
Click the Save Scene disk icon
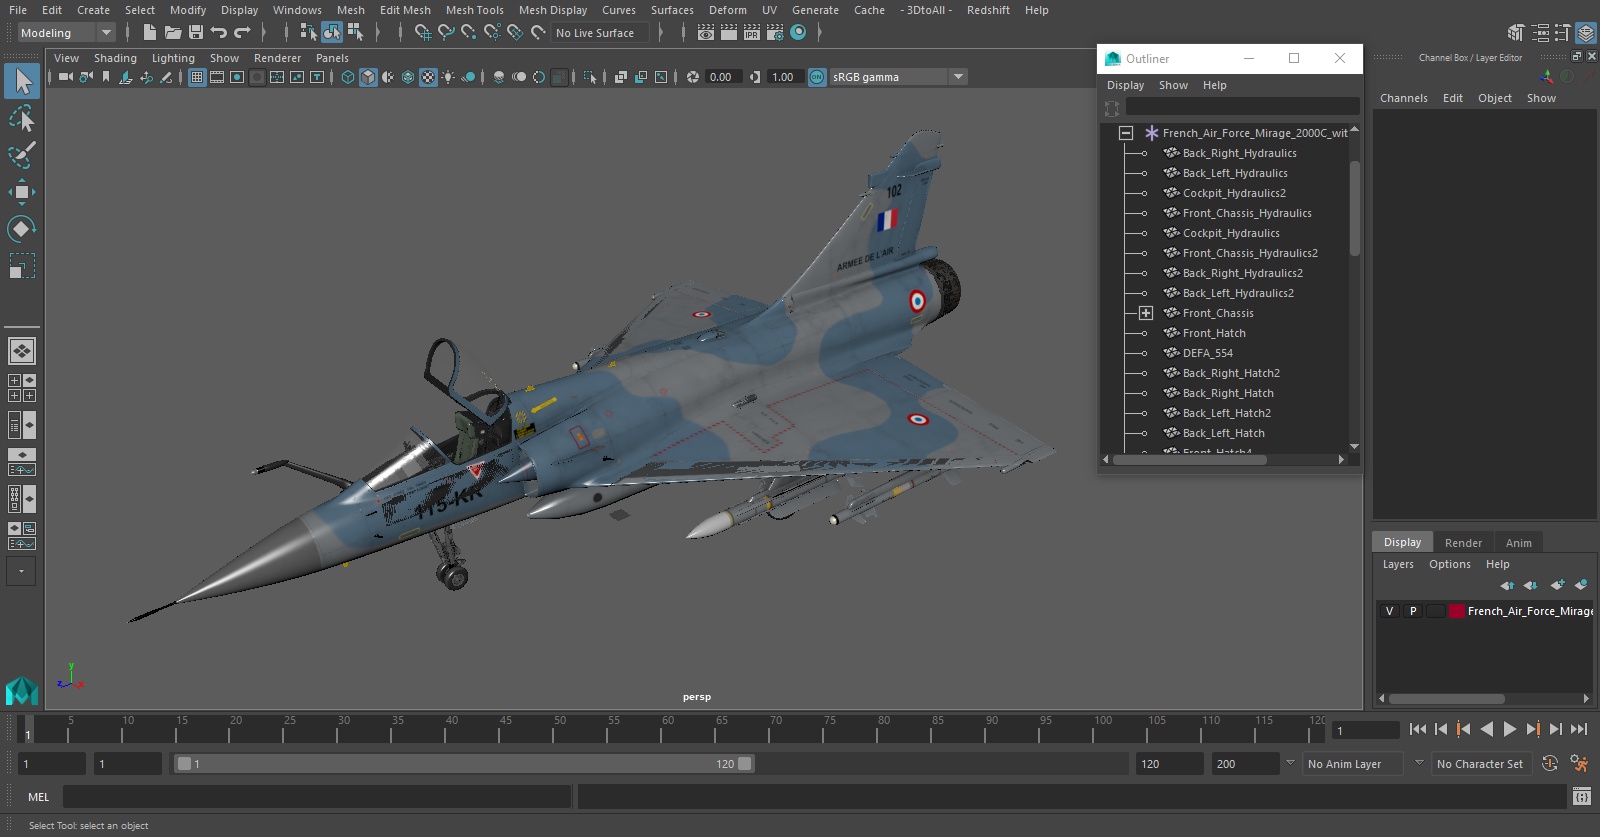(x=196, y=33)
